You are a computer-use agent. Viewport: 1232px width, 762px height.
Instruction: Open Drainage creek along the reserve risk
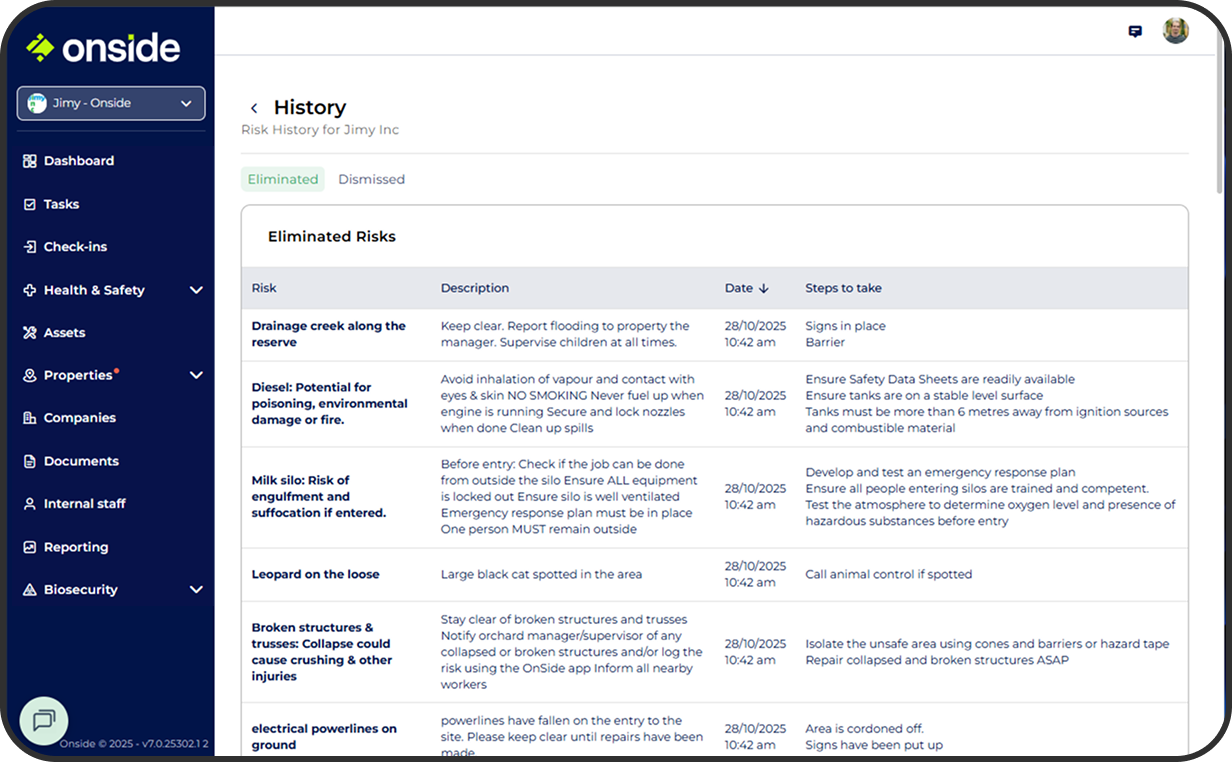coord(329,334)
